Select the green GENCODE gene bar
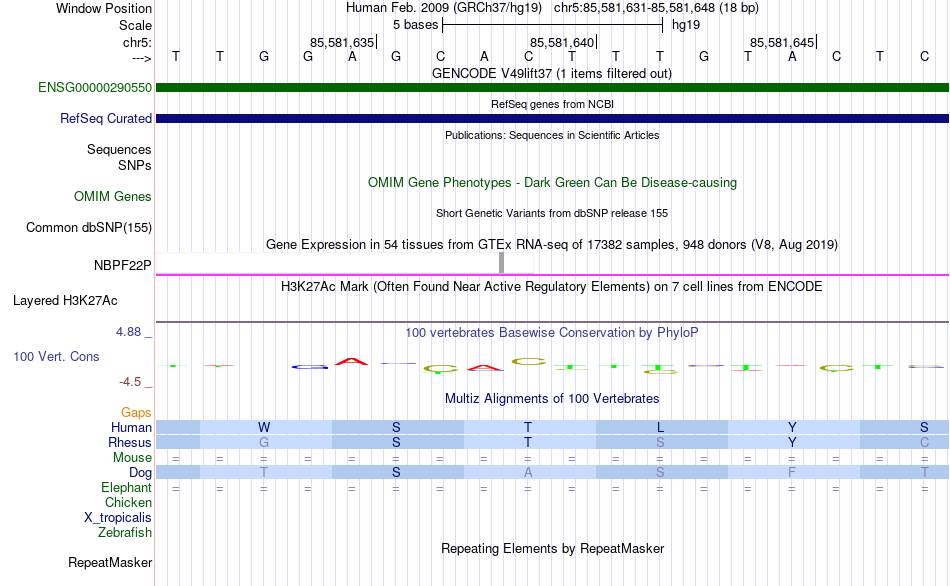Viewport: 950px width, 586px height. coord(552,87)
